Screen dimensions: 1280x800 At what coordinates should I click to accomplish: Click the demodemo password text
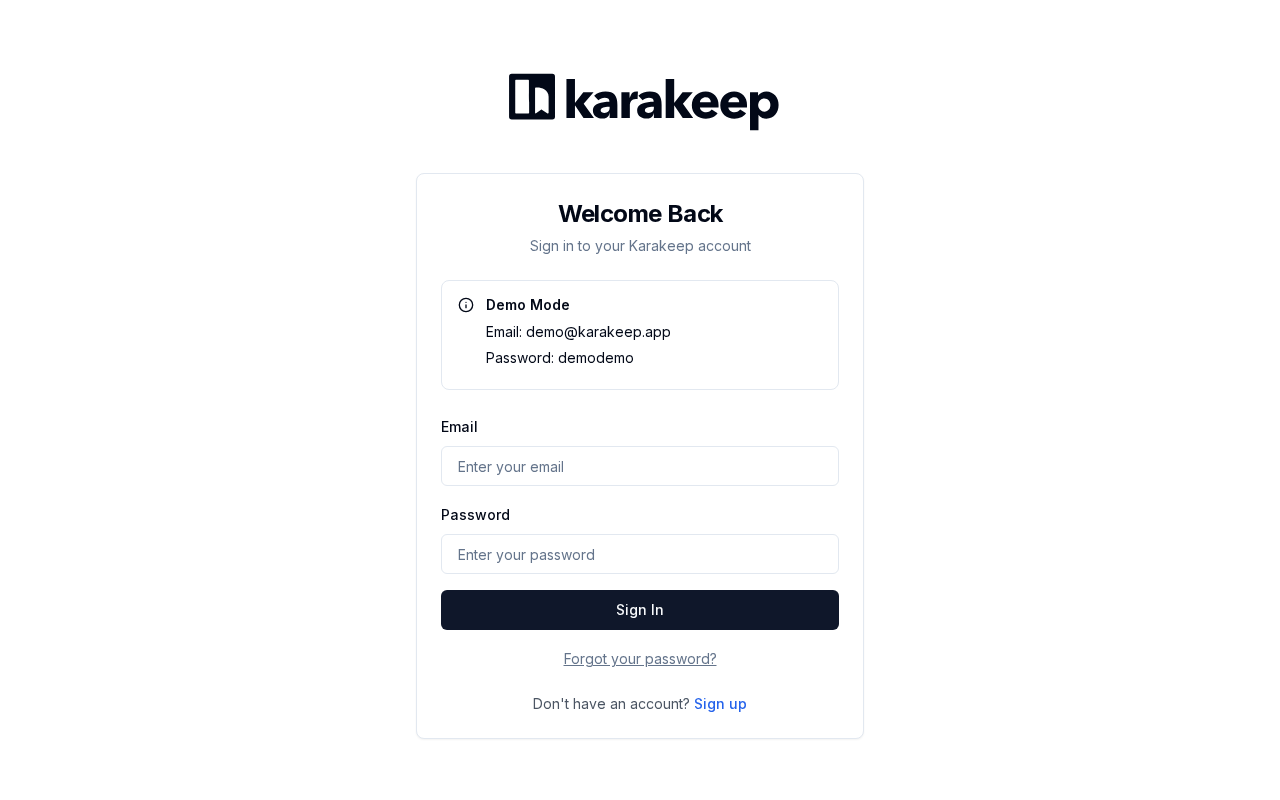596,358
